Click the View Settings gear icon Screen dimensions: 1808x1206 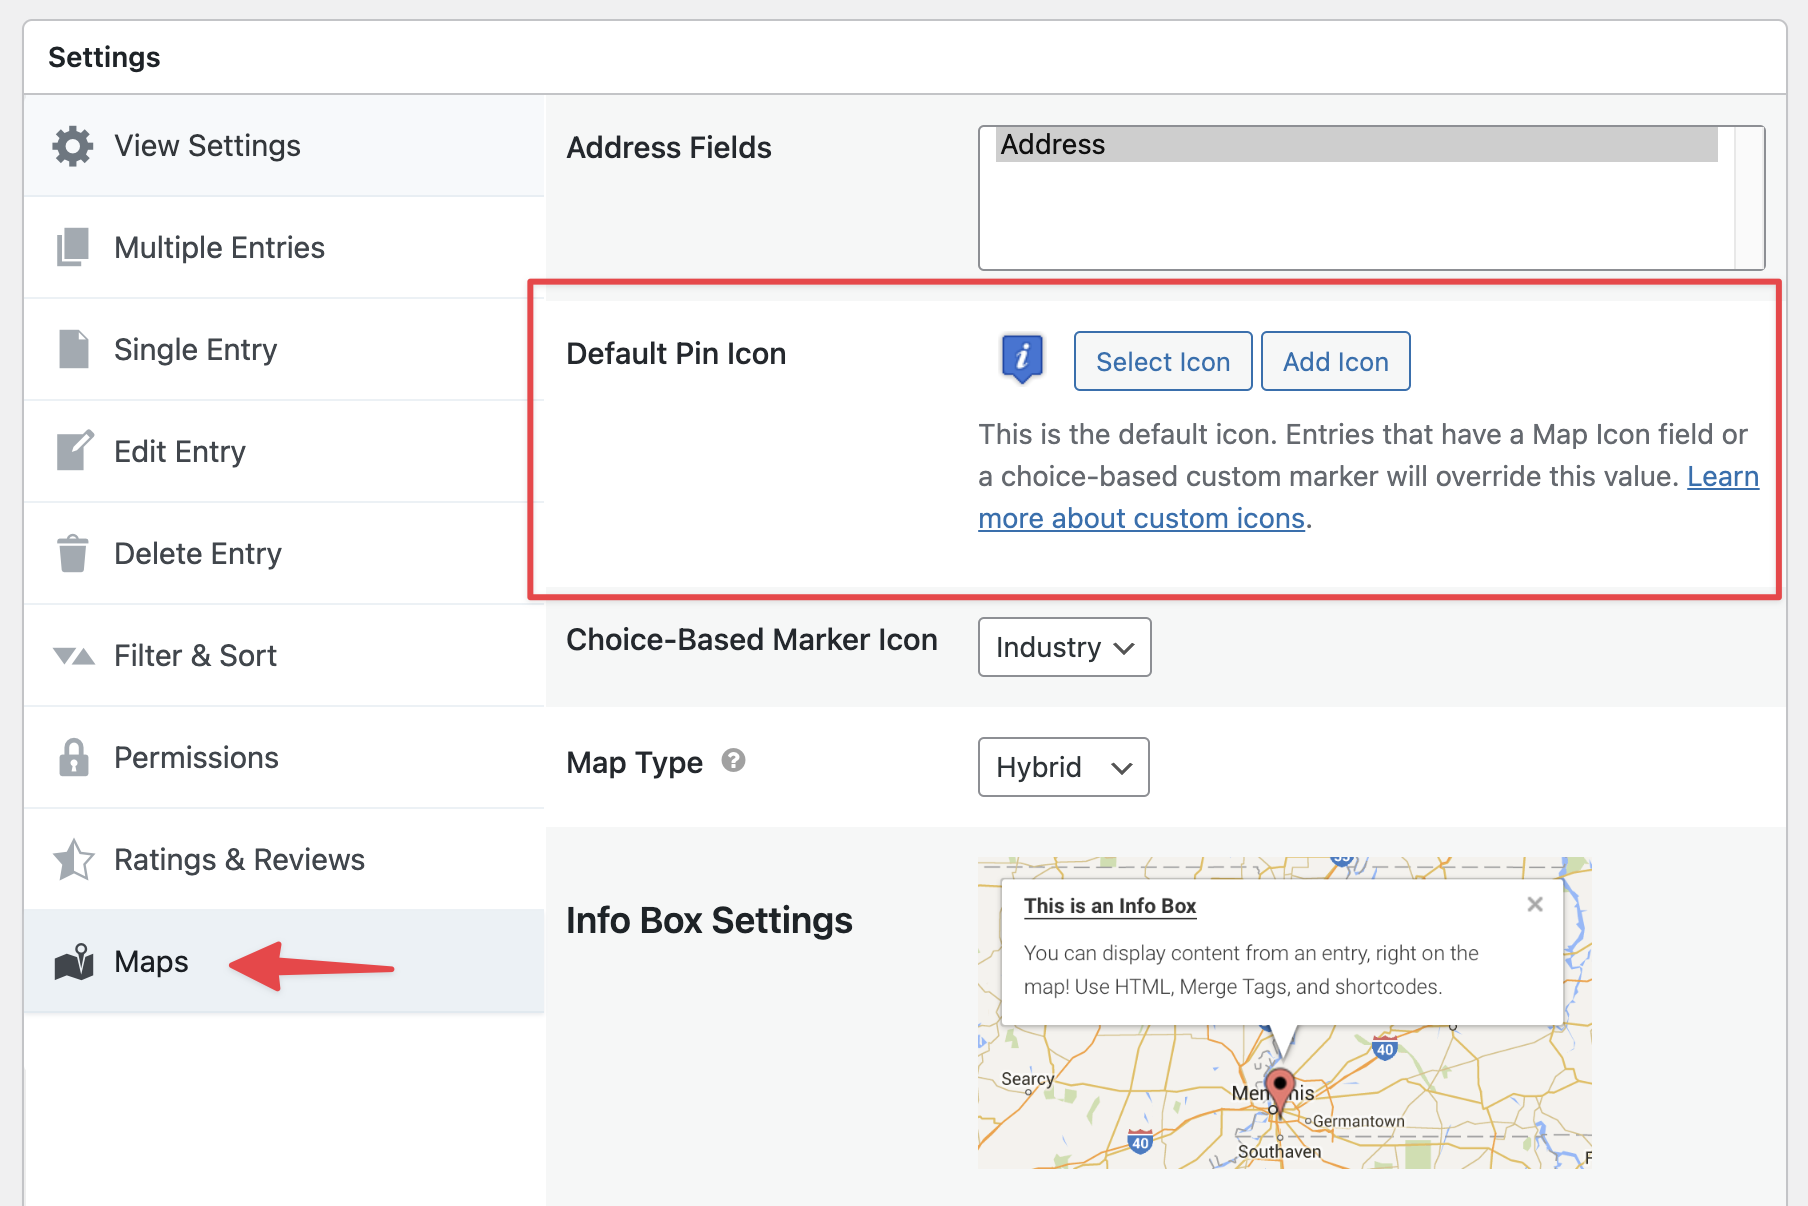[x=73, y=146]
